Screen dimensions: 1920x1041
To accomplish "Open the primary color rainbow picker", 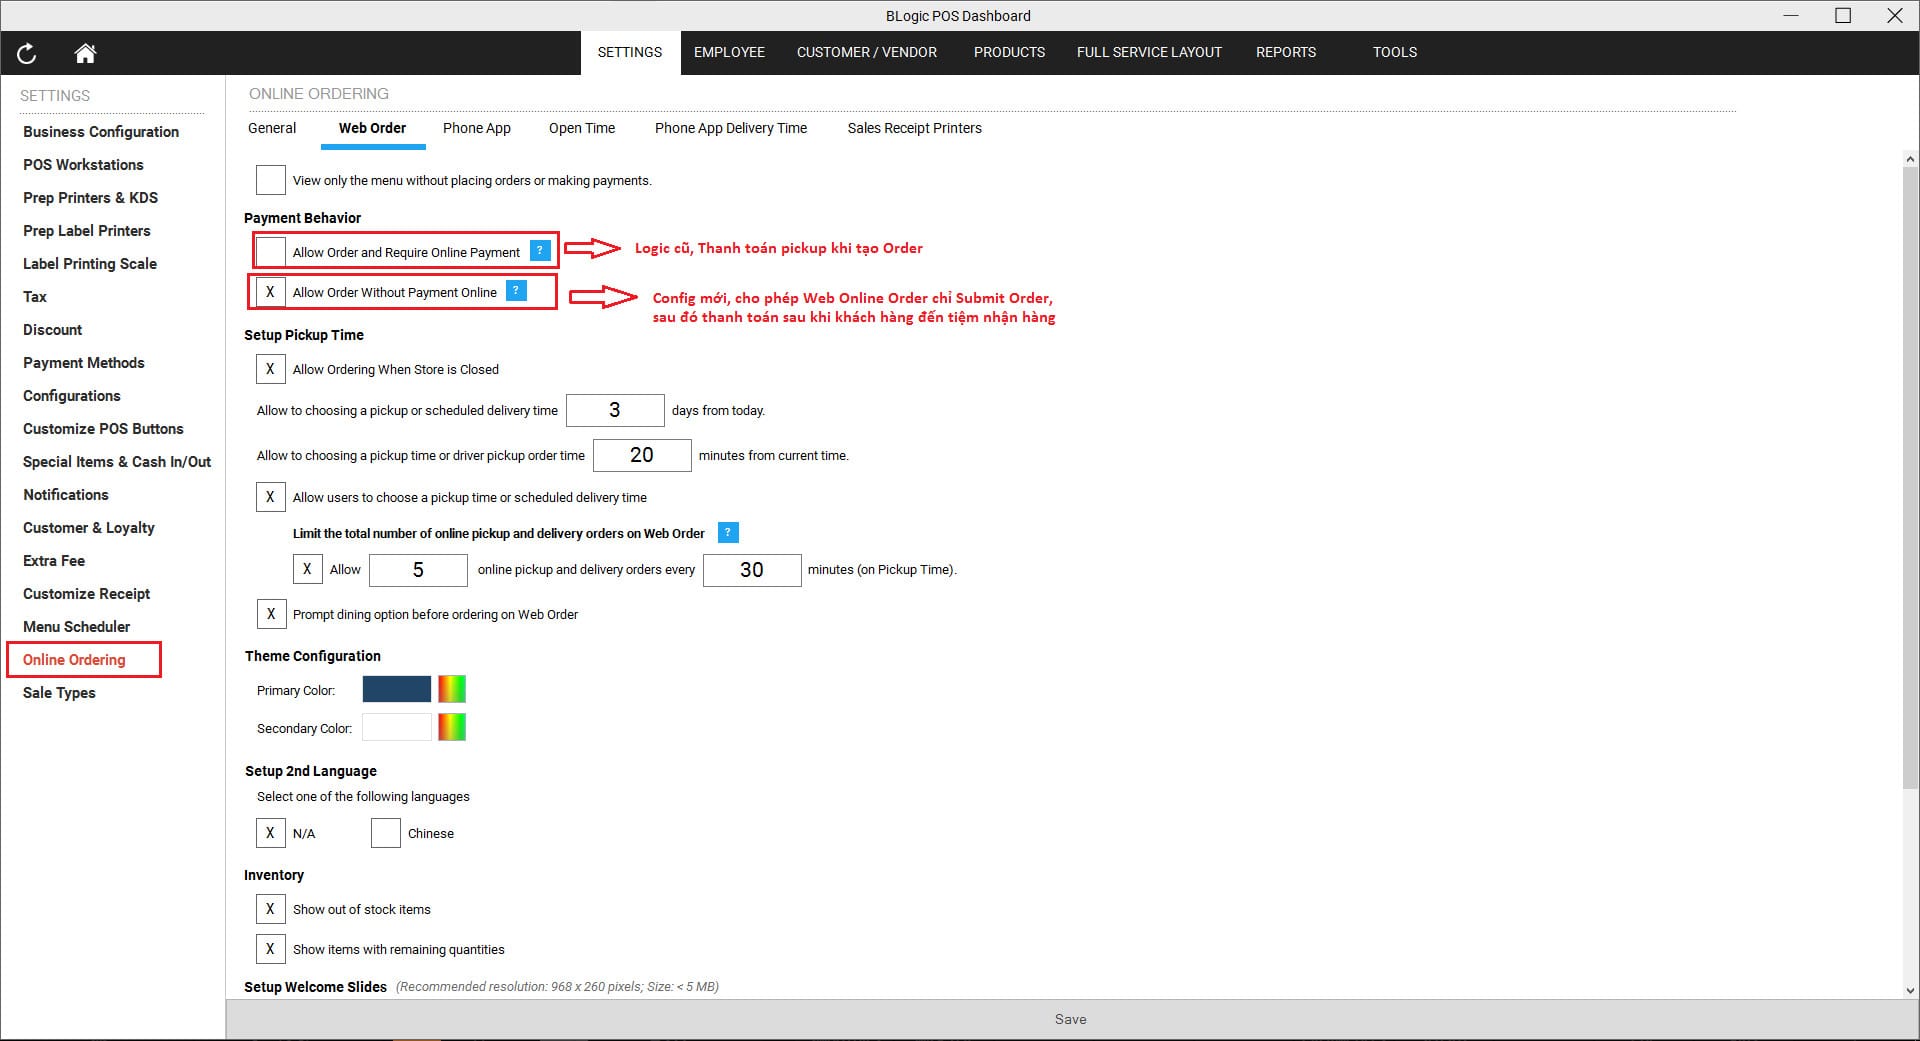I will coord(451,689).
